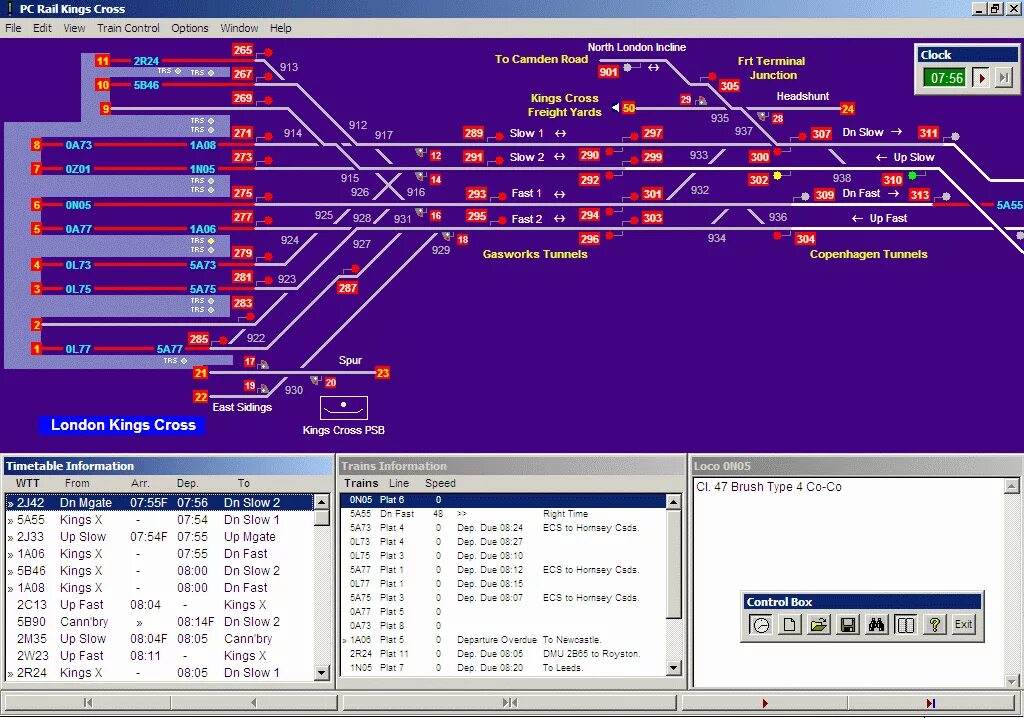This screenshot has height=718, width=1024.
Task: Click the notebook panels icon in Control Box
Action: click(x=905, y=625)
